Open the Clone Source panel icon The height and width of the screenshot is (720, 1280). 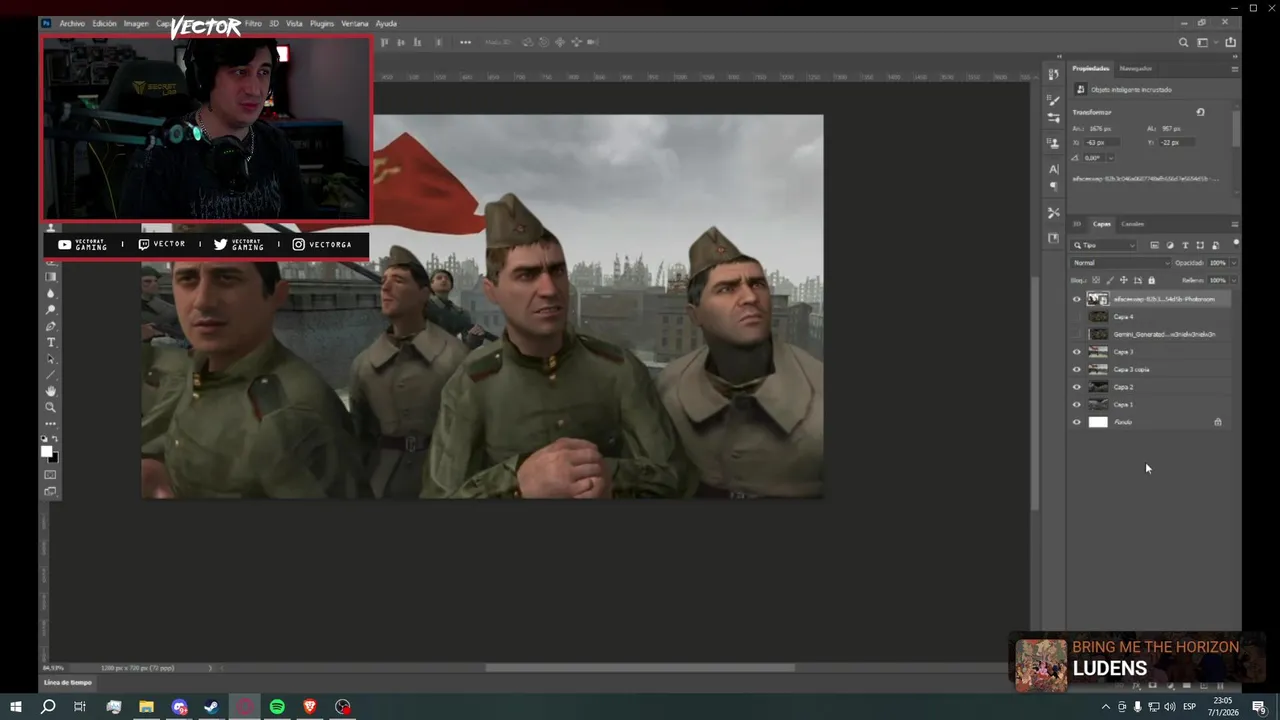click(1053, 143)
